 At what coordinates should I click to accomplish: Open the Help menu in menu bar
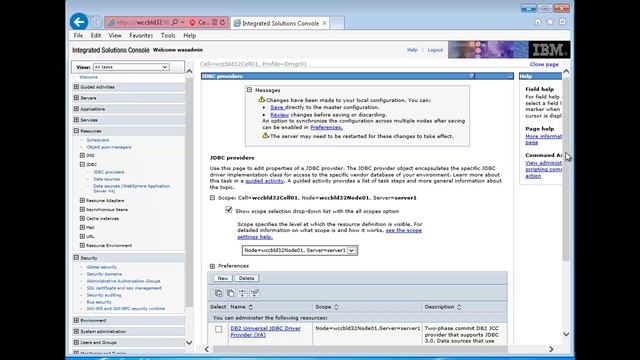pos(190,36)
